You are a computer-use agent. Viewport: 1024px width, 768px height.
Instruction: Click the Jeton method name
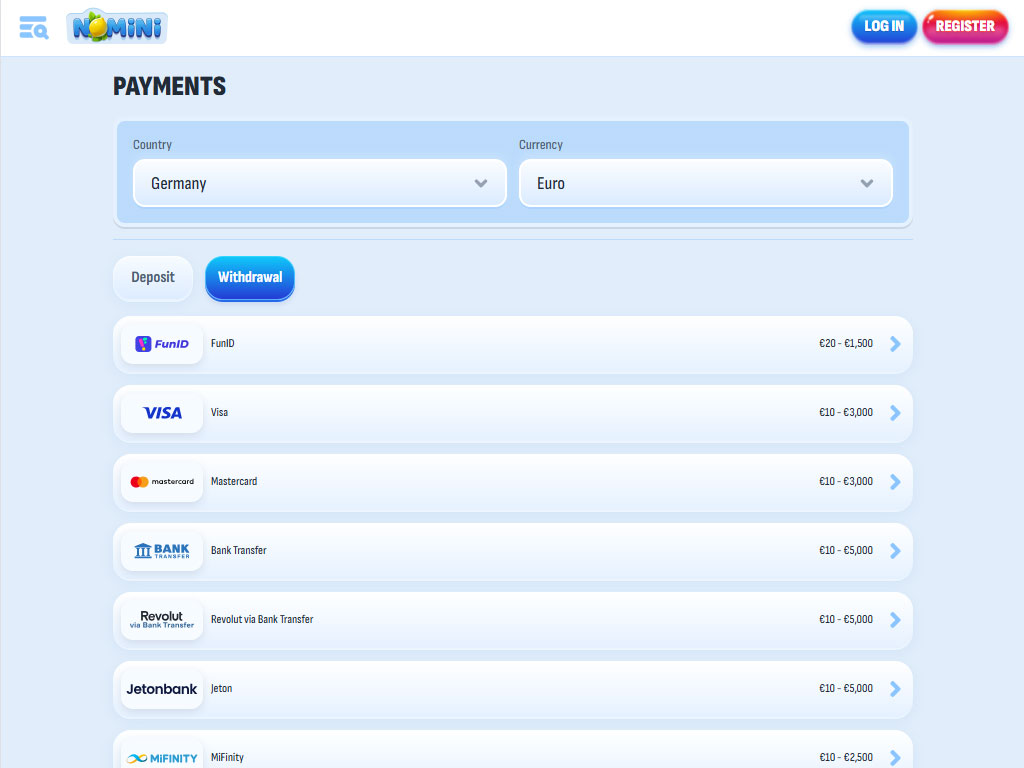pyautogui.click(x=221, y=688)
